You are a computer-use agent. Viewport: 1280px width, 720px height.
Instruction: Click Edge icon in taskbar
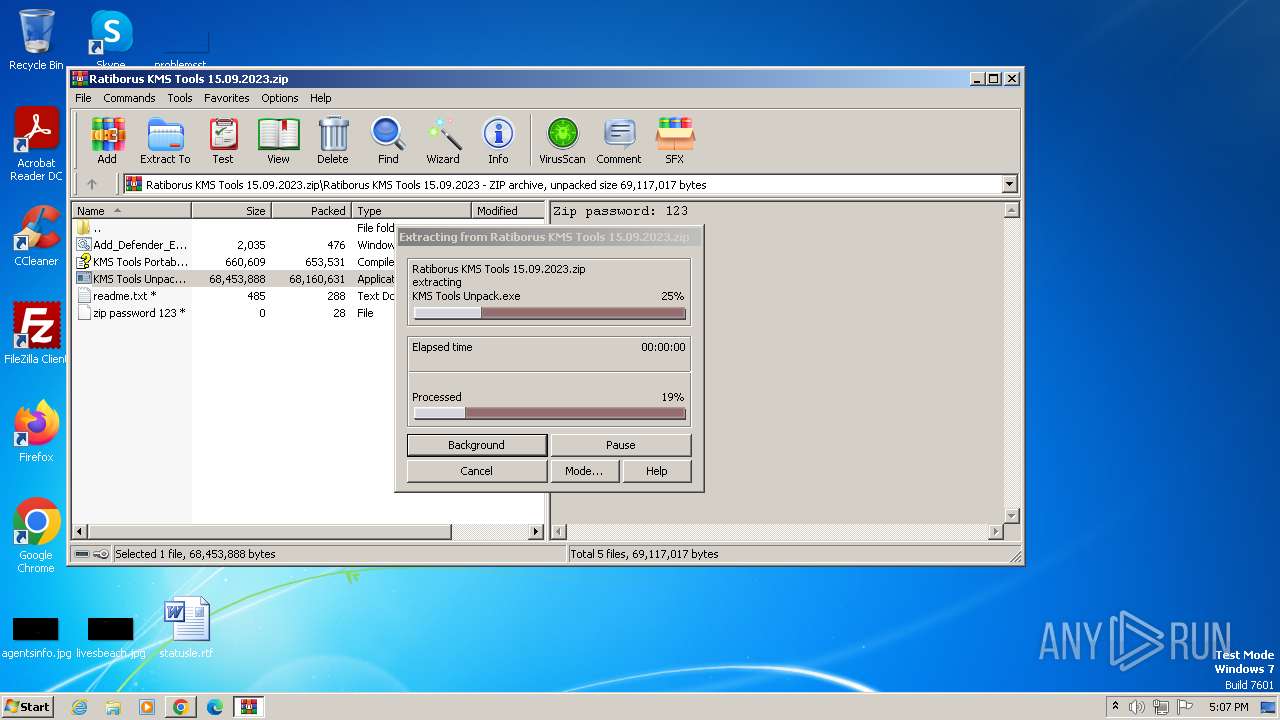[x=215, y=707]
